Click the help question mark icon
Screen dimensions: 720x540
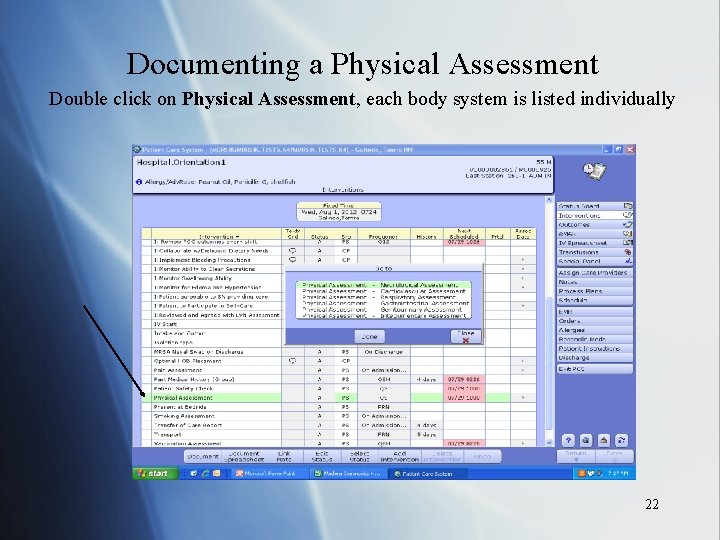568,440
